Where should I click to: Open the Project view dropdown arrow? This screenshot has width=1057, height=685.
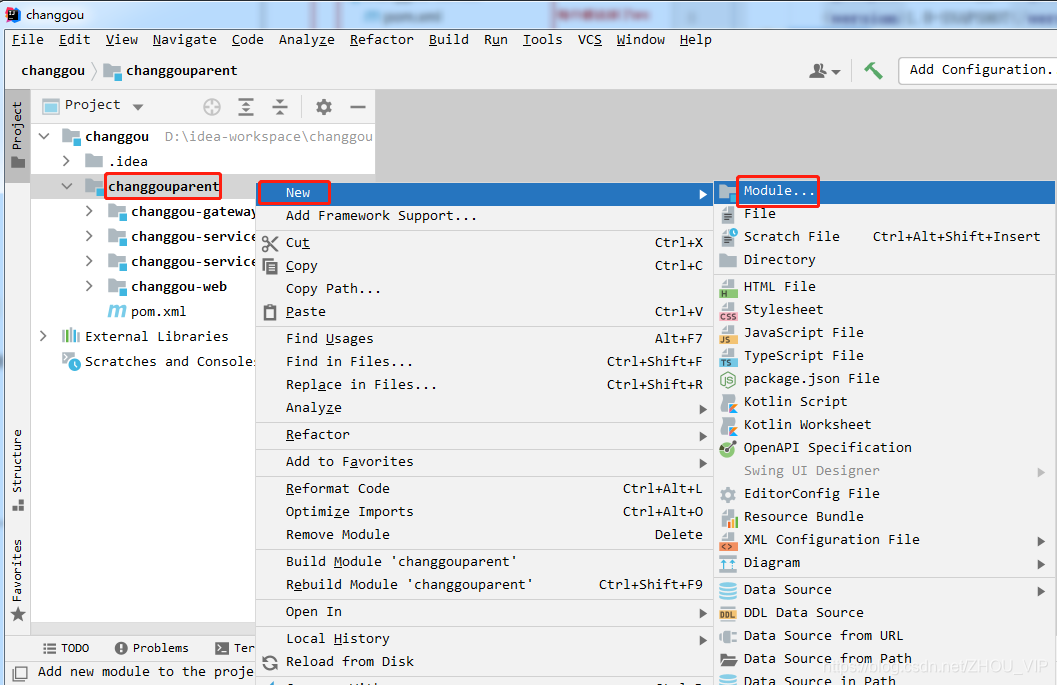tap(138, 107)
